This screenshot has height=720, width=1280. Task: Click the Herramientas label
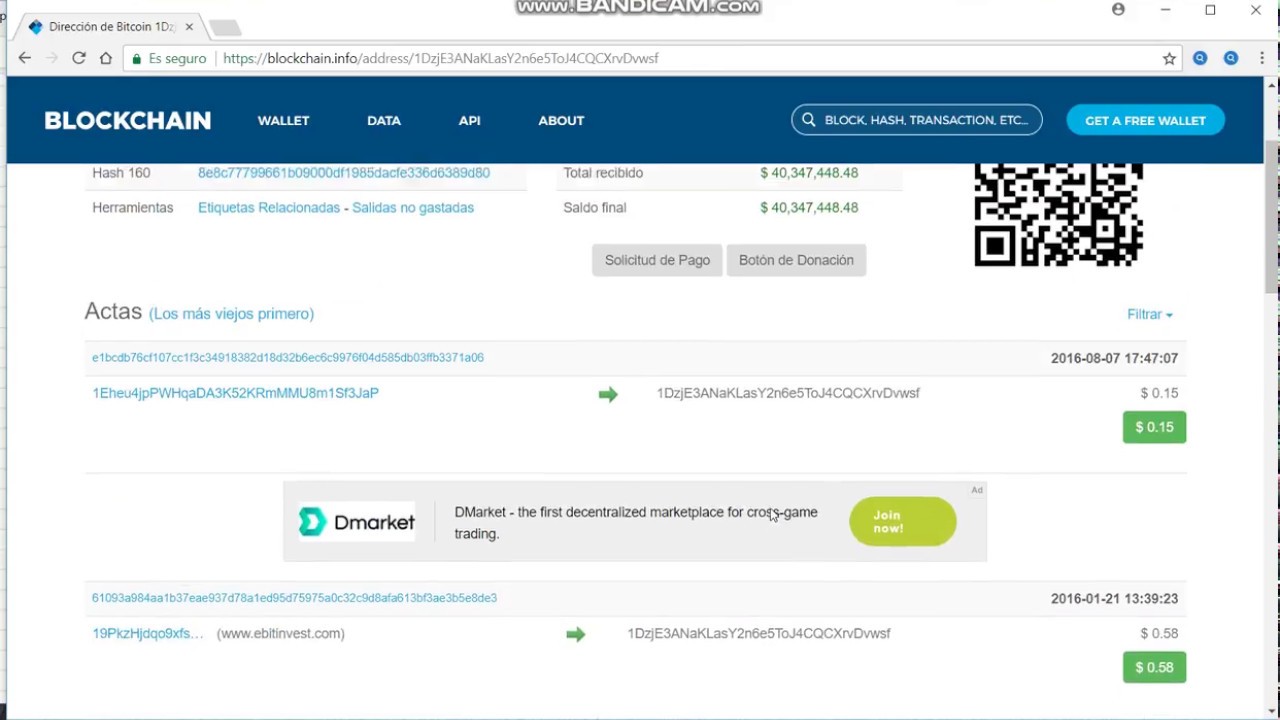pyautogui.click(x=132, y=208)
